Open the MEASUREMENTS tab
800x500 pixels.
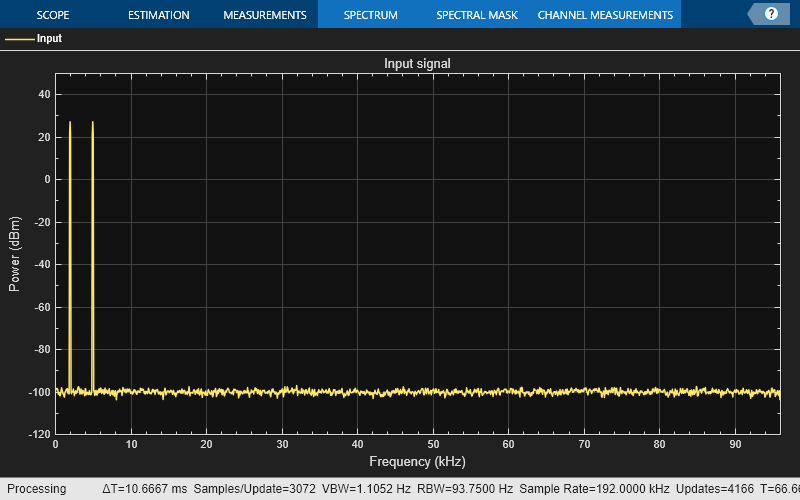tap(265, 15)
